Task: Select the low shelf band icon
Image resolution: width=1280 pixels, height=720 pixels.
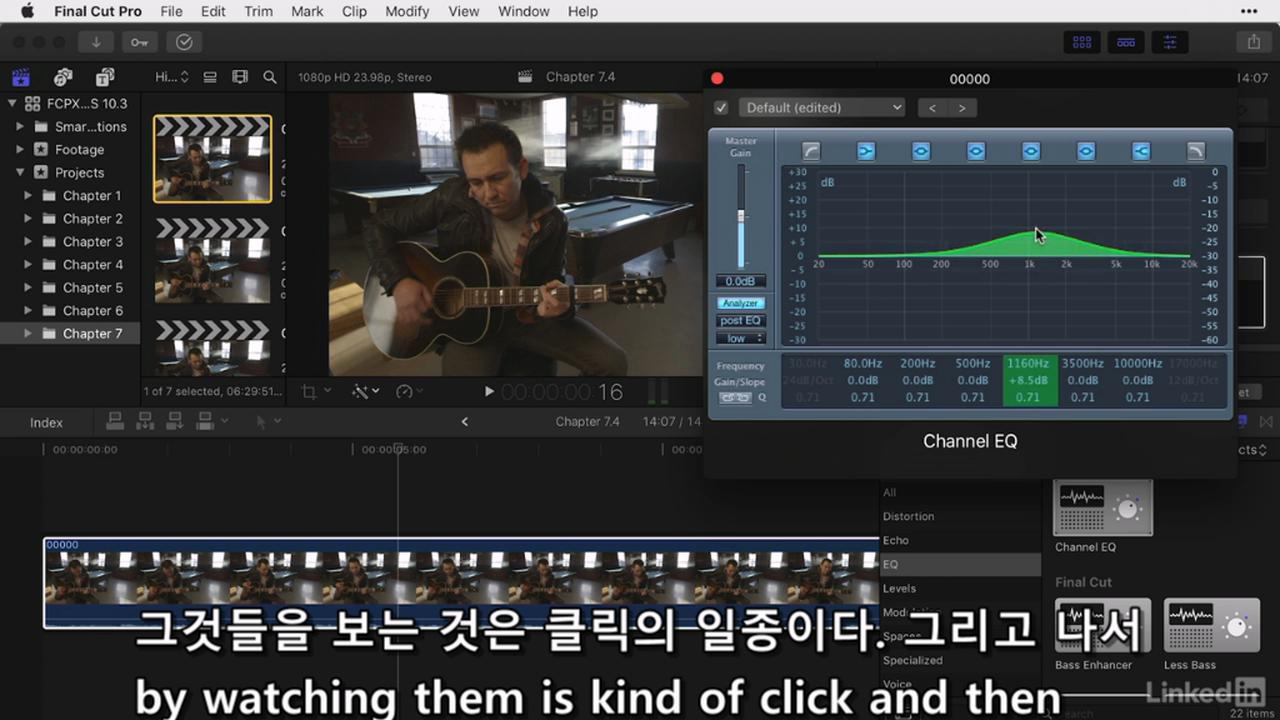Action: pyautogui.click(x=866, y=151)
